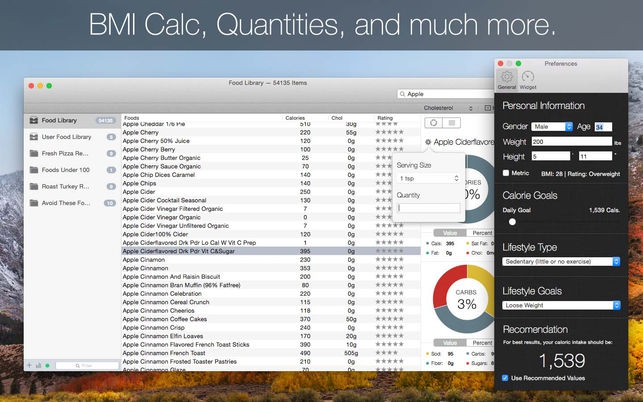Select Value segment below the Carbs chart
This screenshot has width=643, height=402.
click(x=450, y=343)
